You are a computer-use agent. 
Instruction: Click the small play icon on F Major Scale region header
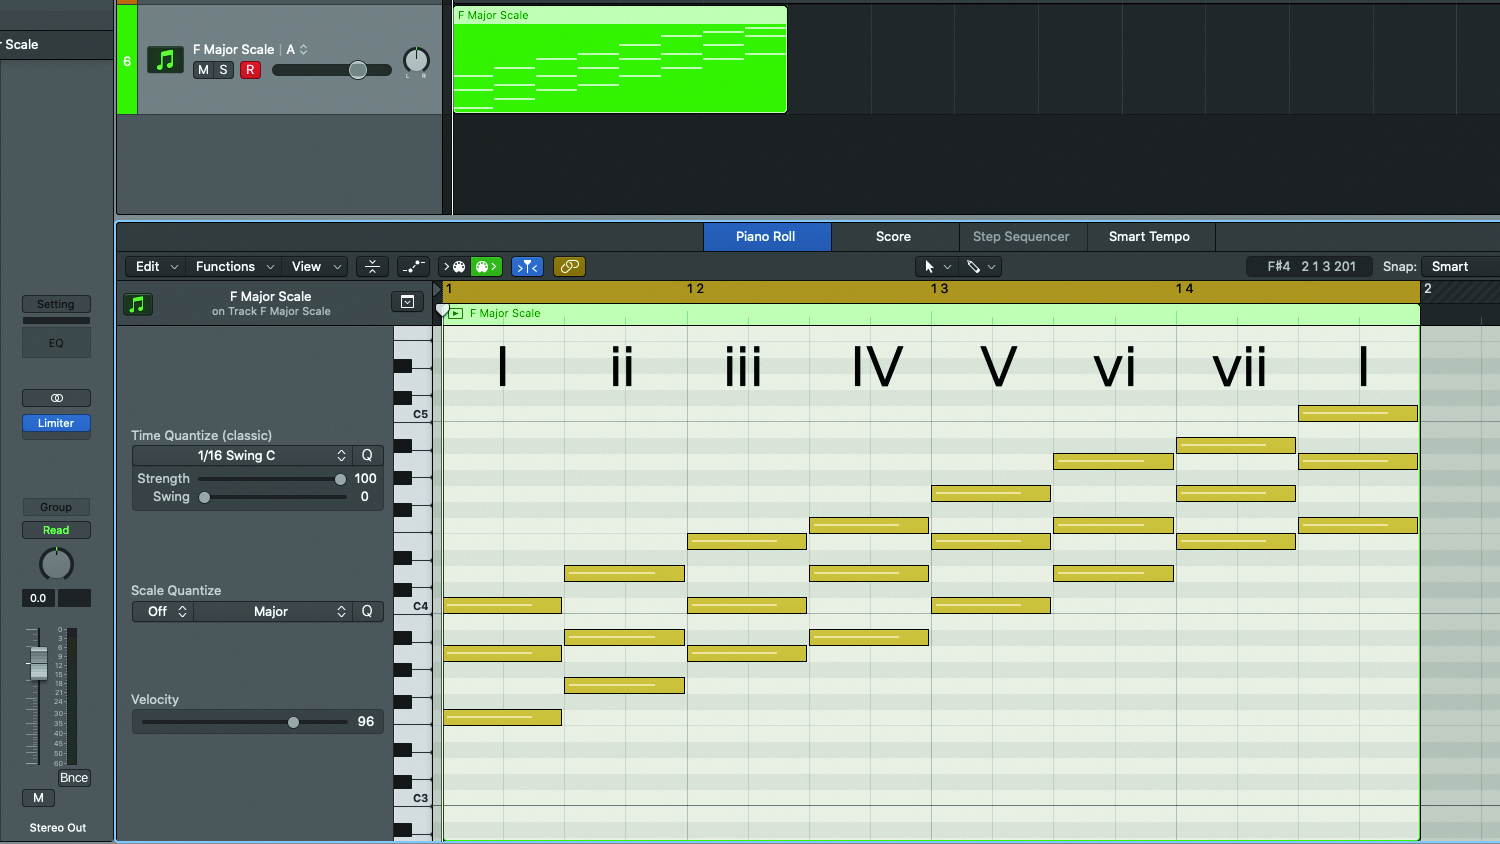point(456,313)
